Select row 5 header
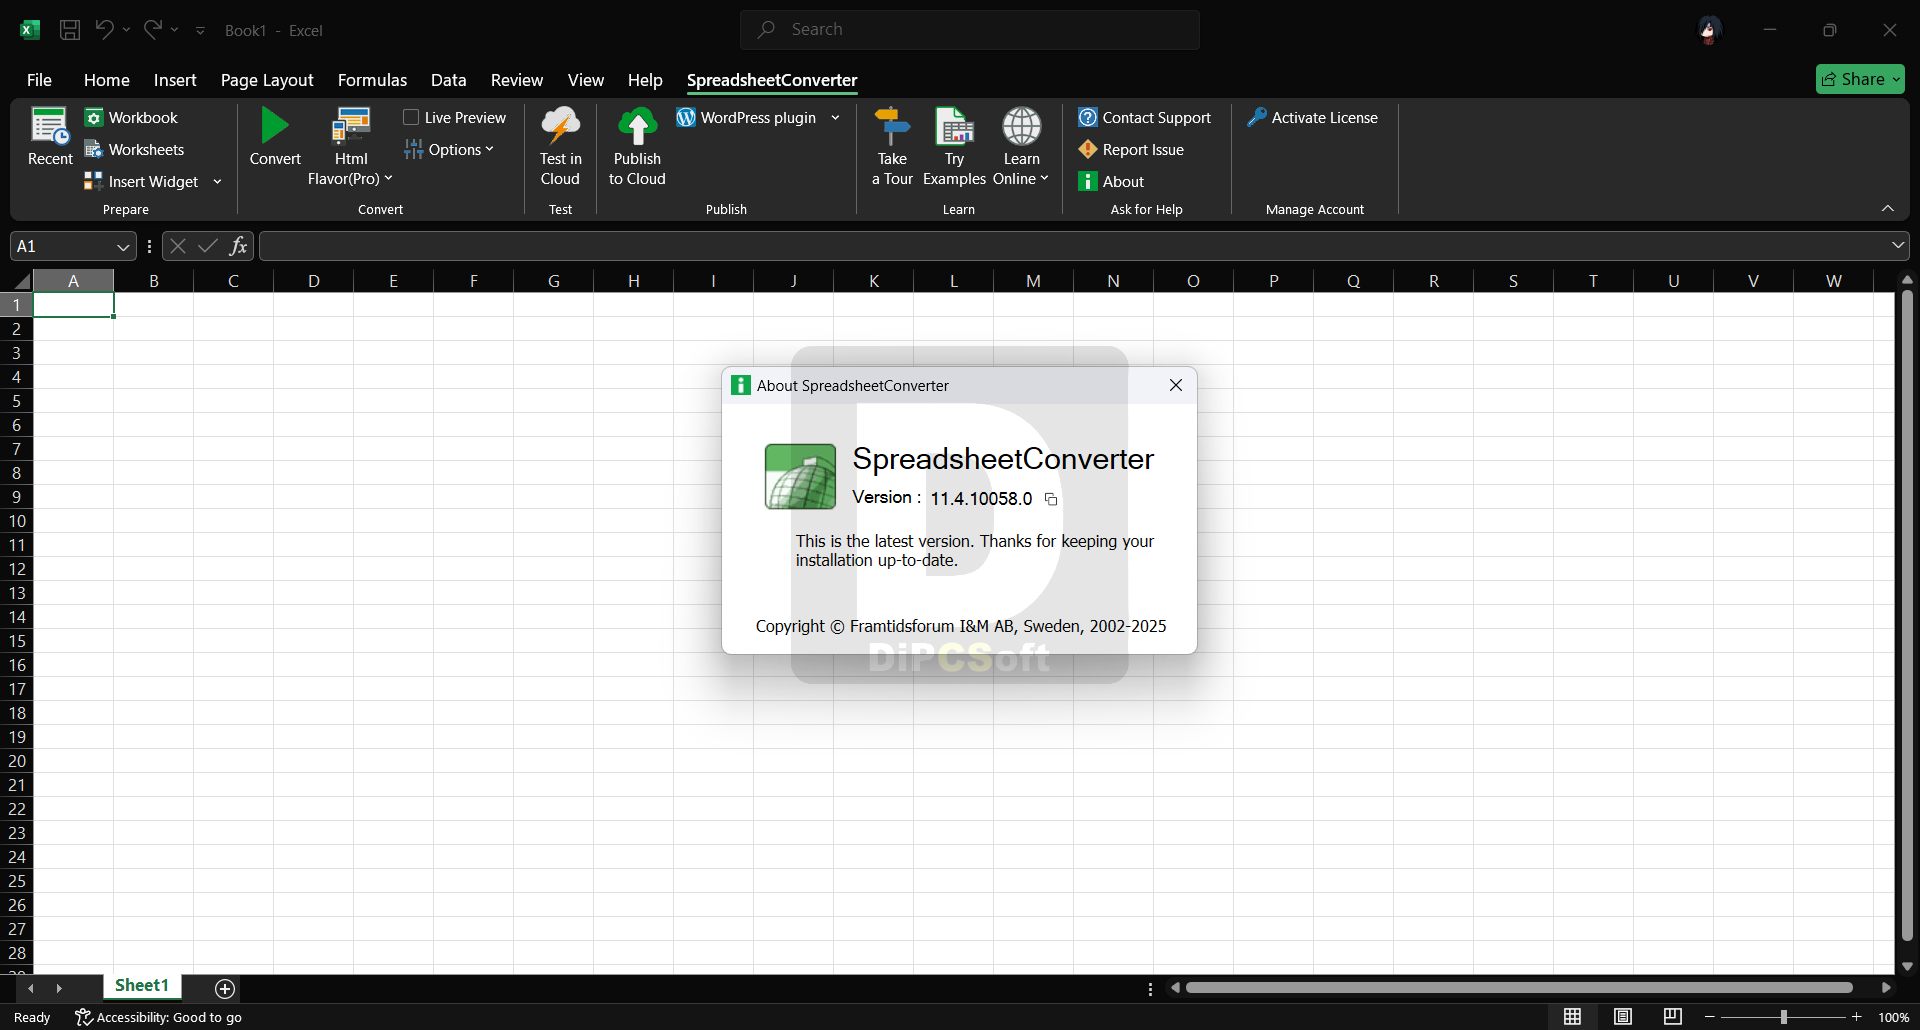Screen dimensions: 1920x1030 coord(17,401)
